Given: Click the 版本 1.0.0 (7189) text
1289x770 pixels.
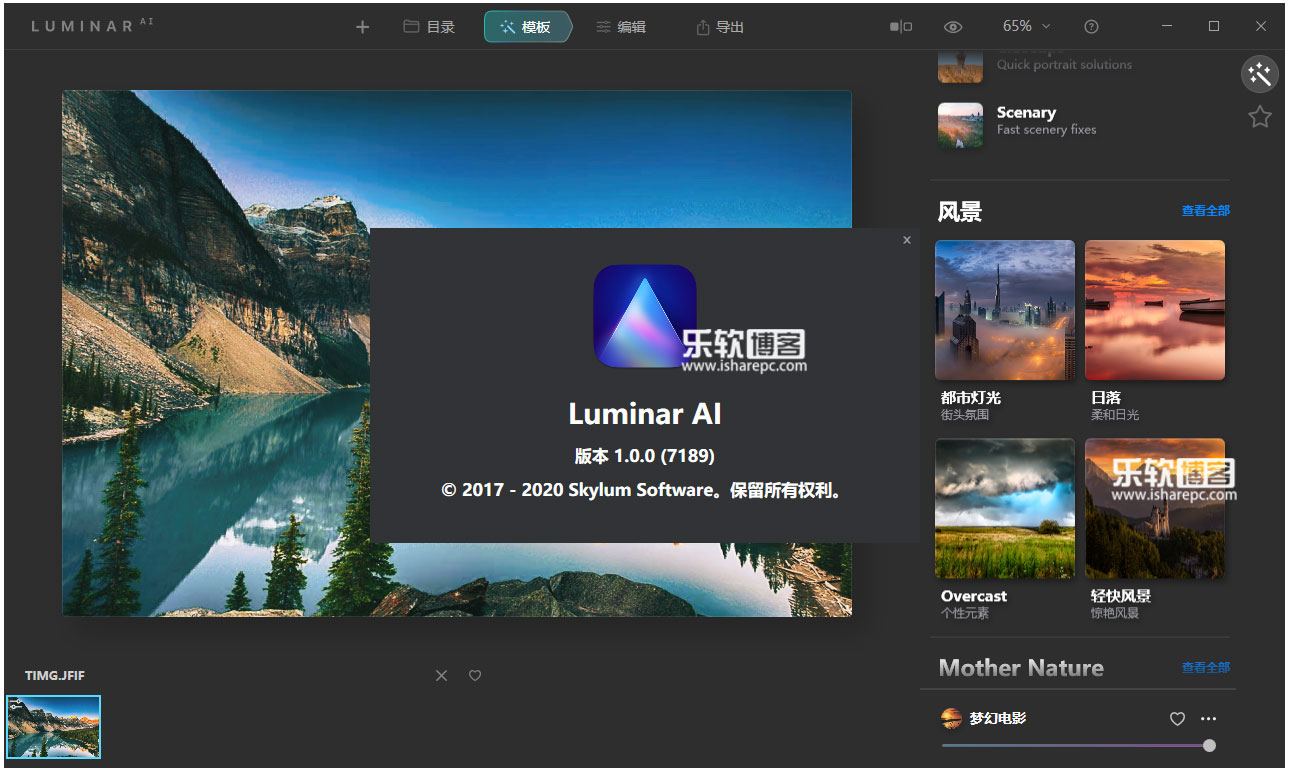Looking at the screenshot, I should (645, 456).
